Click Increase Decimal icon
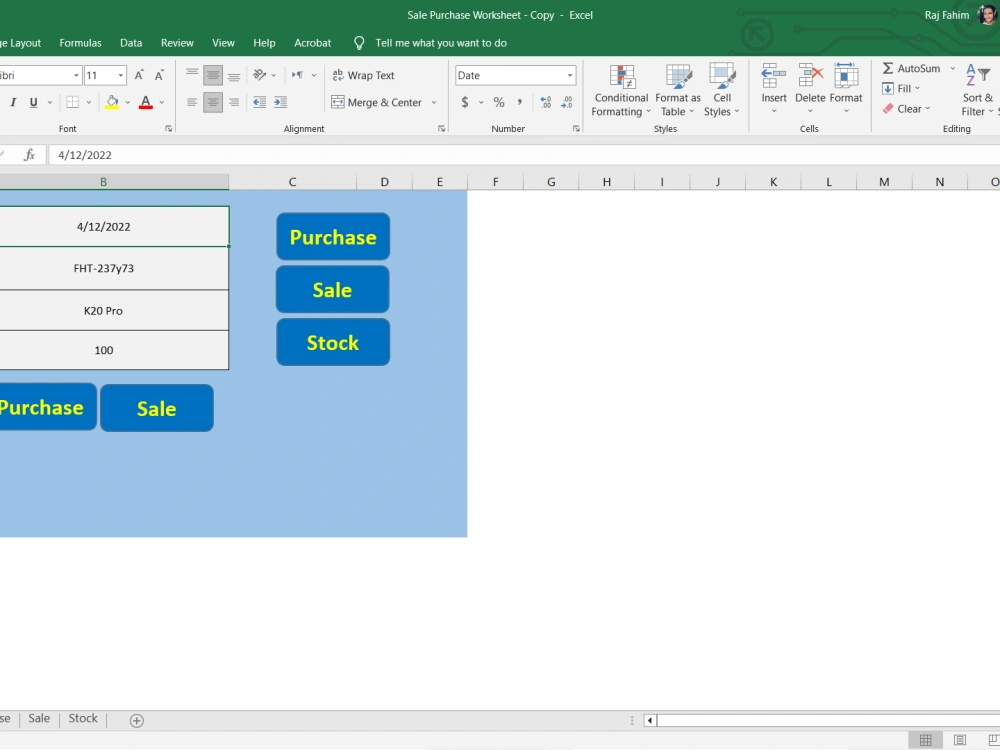 coord(546,102)
